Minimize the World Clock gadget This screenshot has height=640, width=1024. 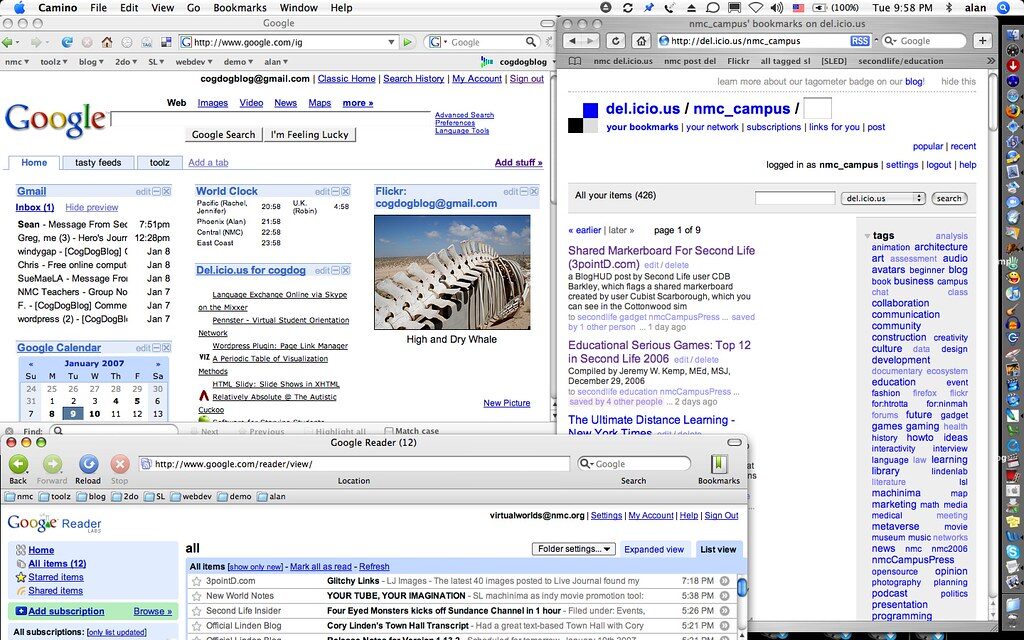[336, 191]
